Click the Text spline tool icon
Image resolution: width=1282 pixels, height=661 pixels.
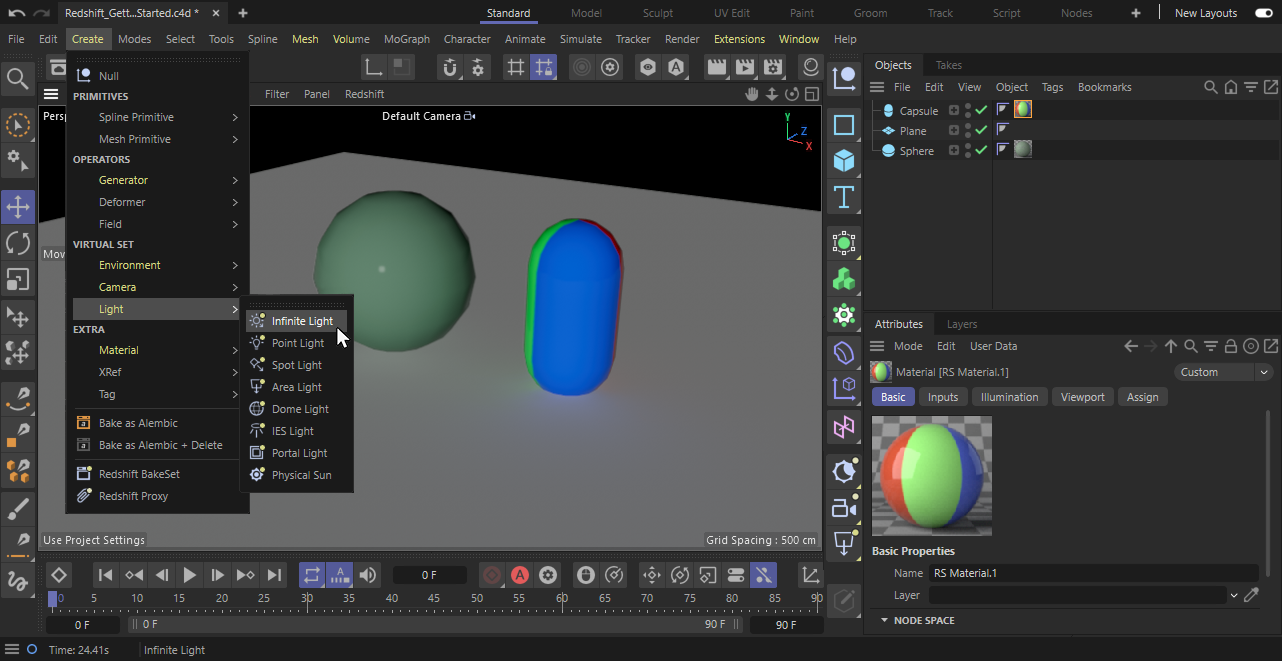click(x=844, y=197)
